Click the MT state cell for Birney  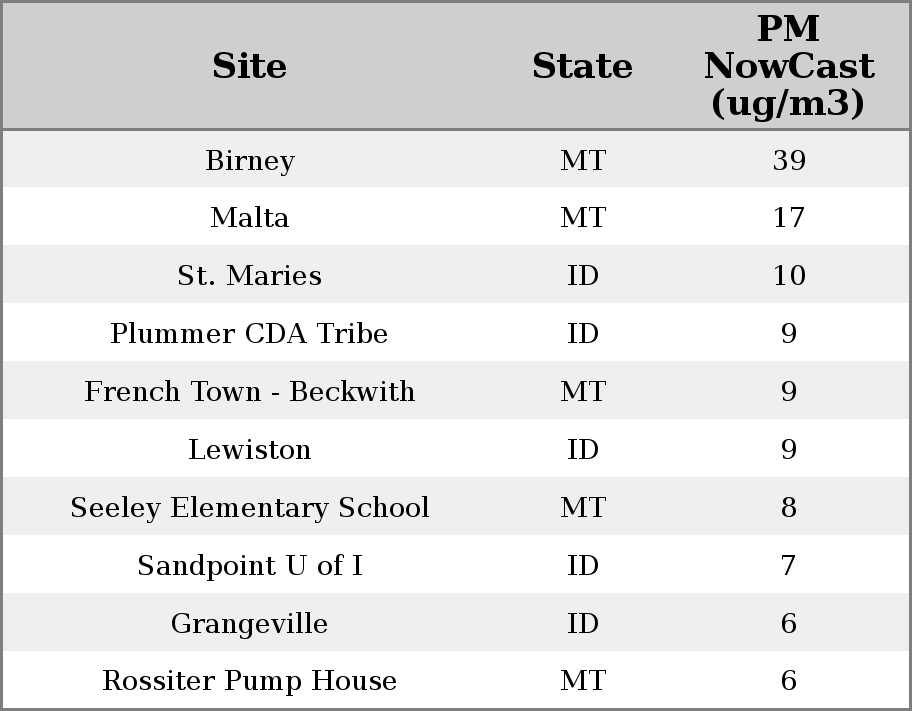[582, 161]
